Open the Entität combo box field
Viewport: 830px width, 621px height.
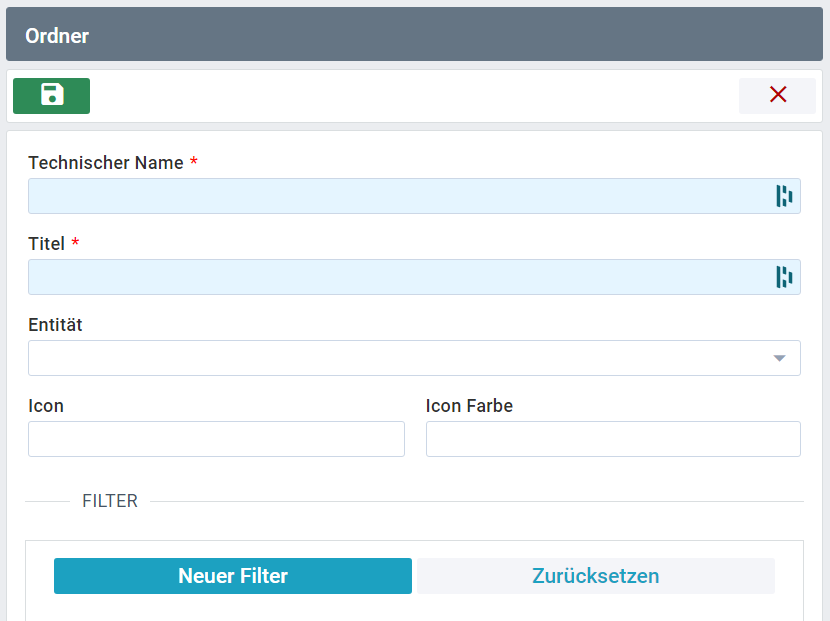[414, 358]
